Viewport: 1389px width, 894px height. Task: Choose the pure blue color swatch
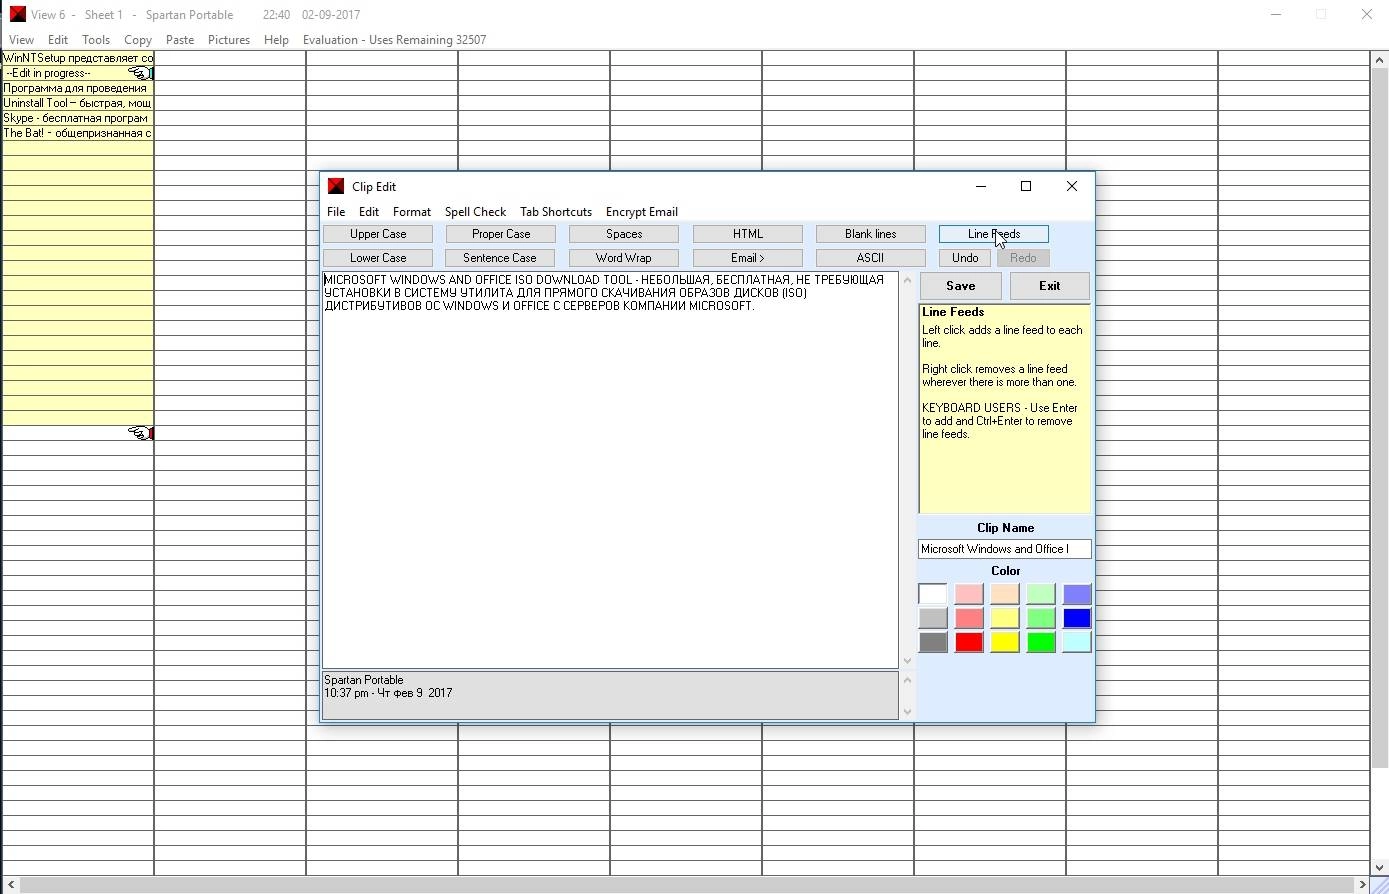(1076, 618)
